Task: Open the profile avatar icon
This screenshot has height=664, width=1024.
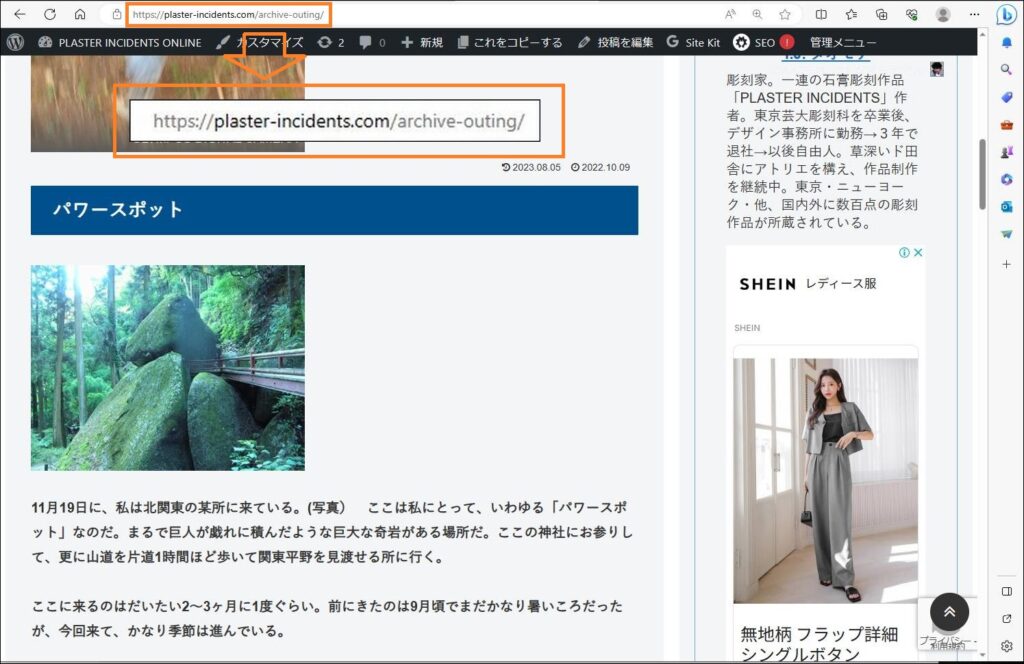Action: click(x=942, y=14)
